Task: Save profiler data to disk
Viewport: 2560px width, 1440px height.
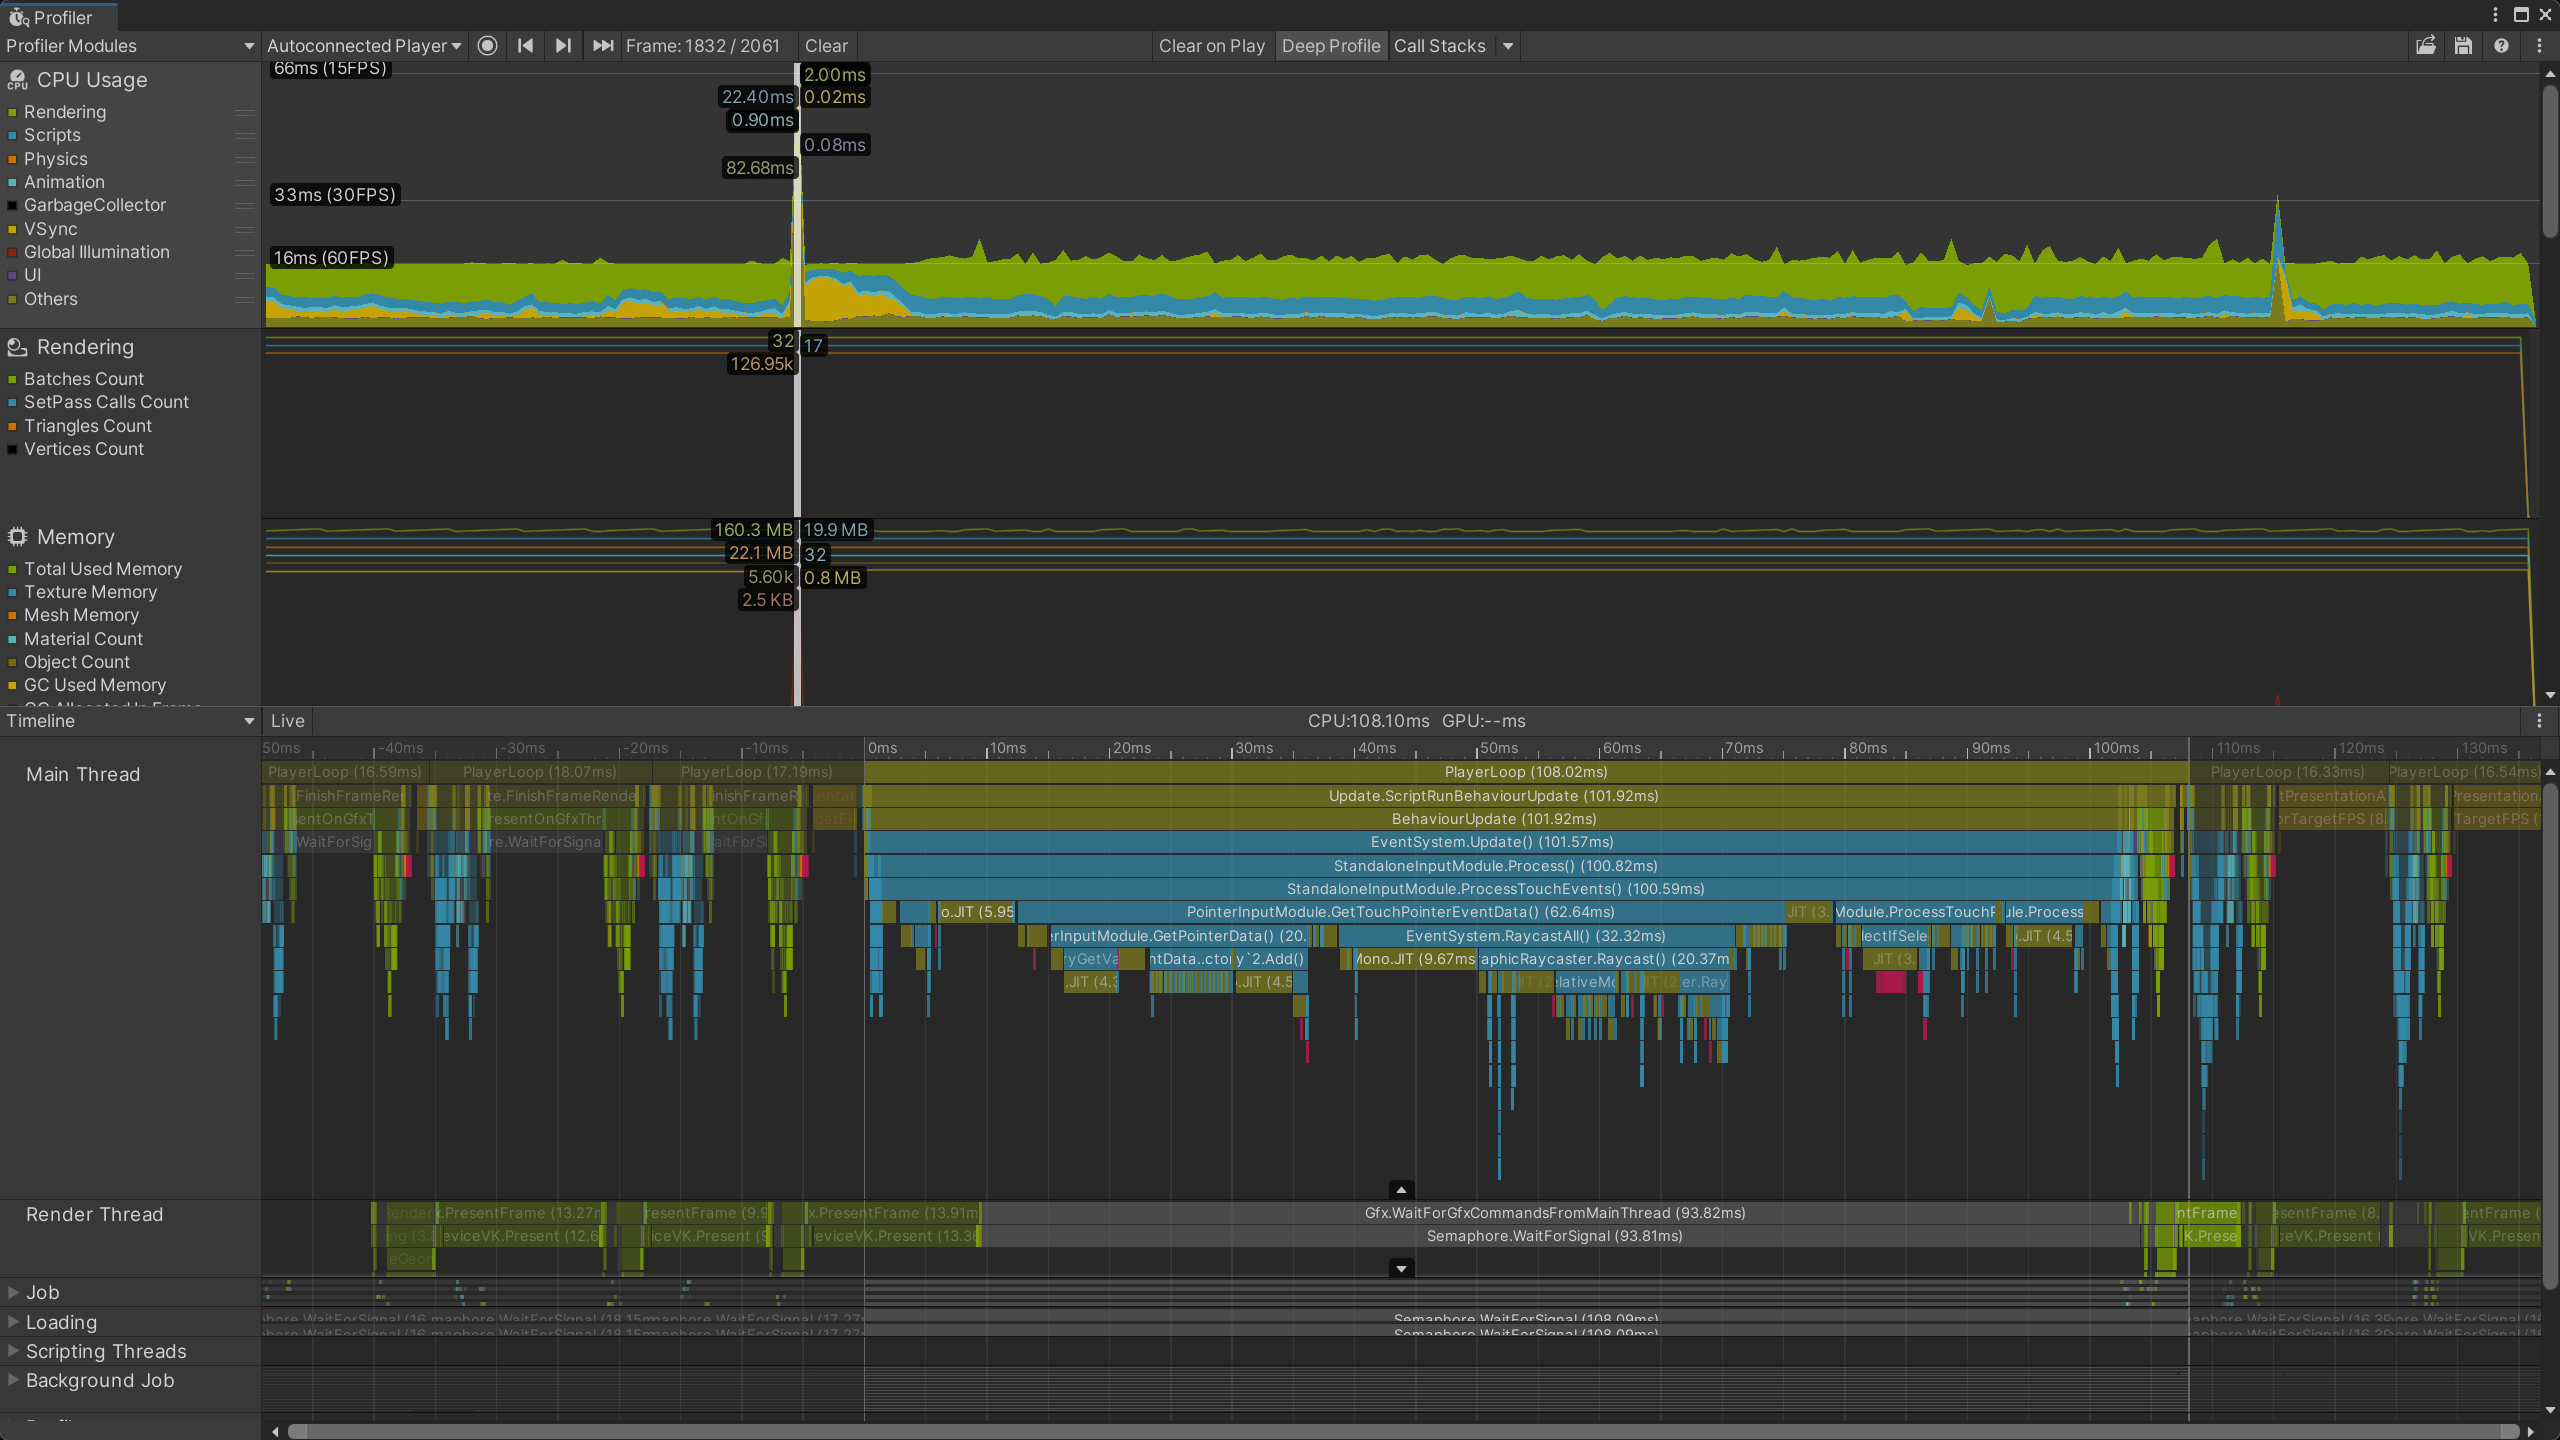Action: point(2463,46)
